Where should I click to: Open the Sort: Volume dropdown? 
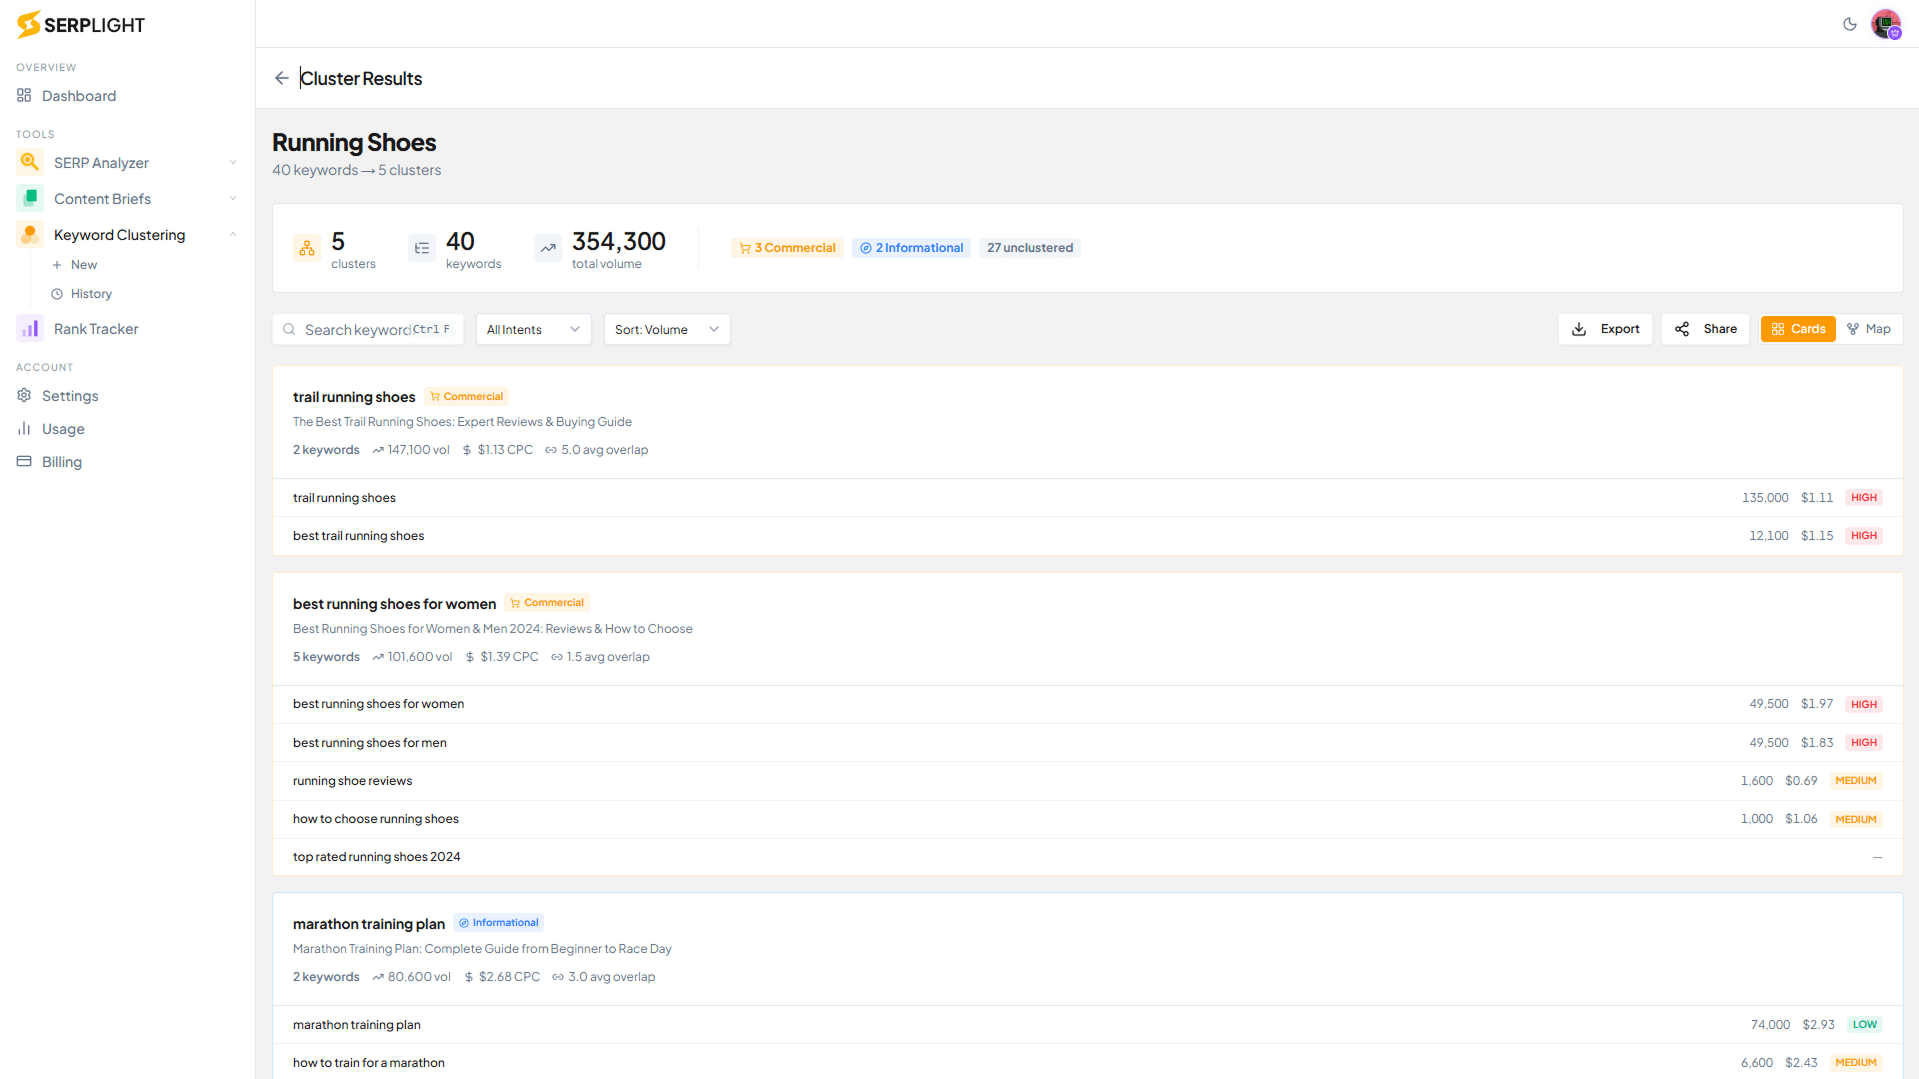(x=666, y=328)
